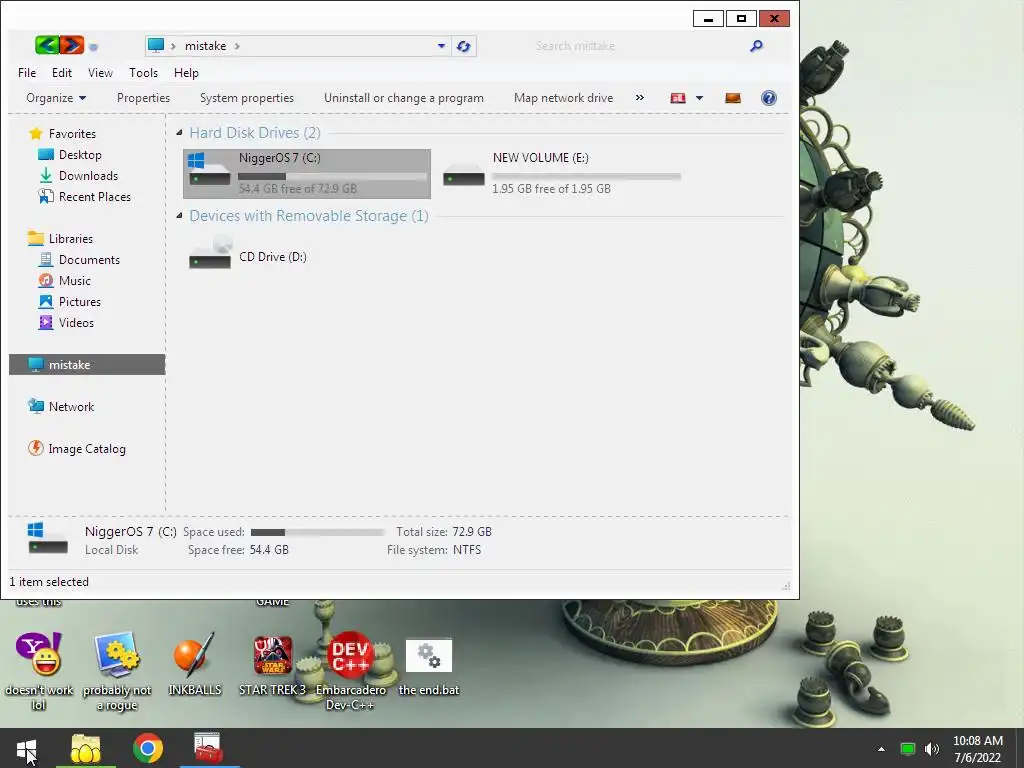Image resolution: width=1024 pixels, height=768 pixels.
Task: Select the CD Drive (D:) icon
Action: coord(210,253)
